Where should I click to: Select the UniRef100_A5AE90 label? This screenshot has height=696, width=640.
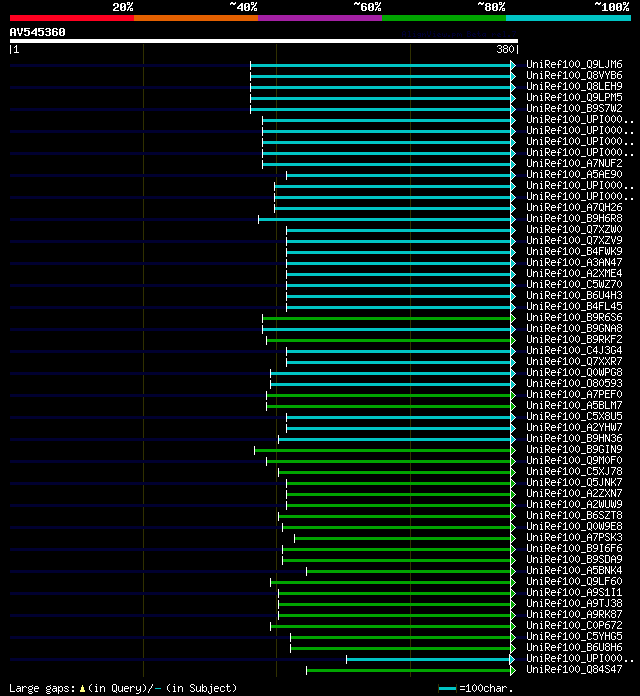[574, 174]
